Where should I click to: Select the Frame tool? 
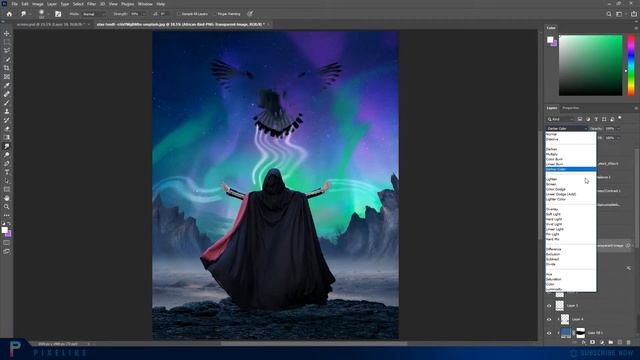click(7, 77)
